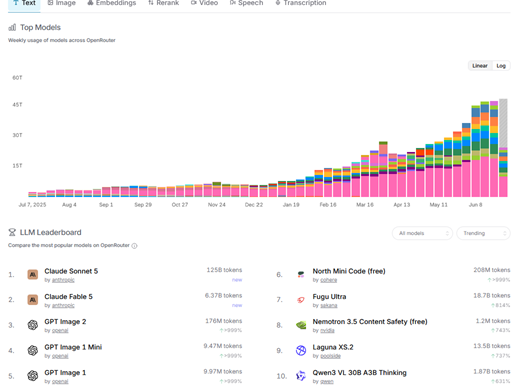Click the Laguna XS.2 Poolside icon
Image resolution: width=512 pixels, height=385 pixels.
[x=301, y=350]
